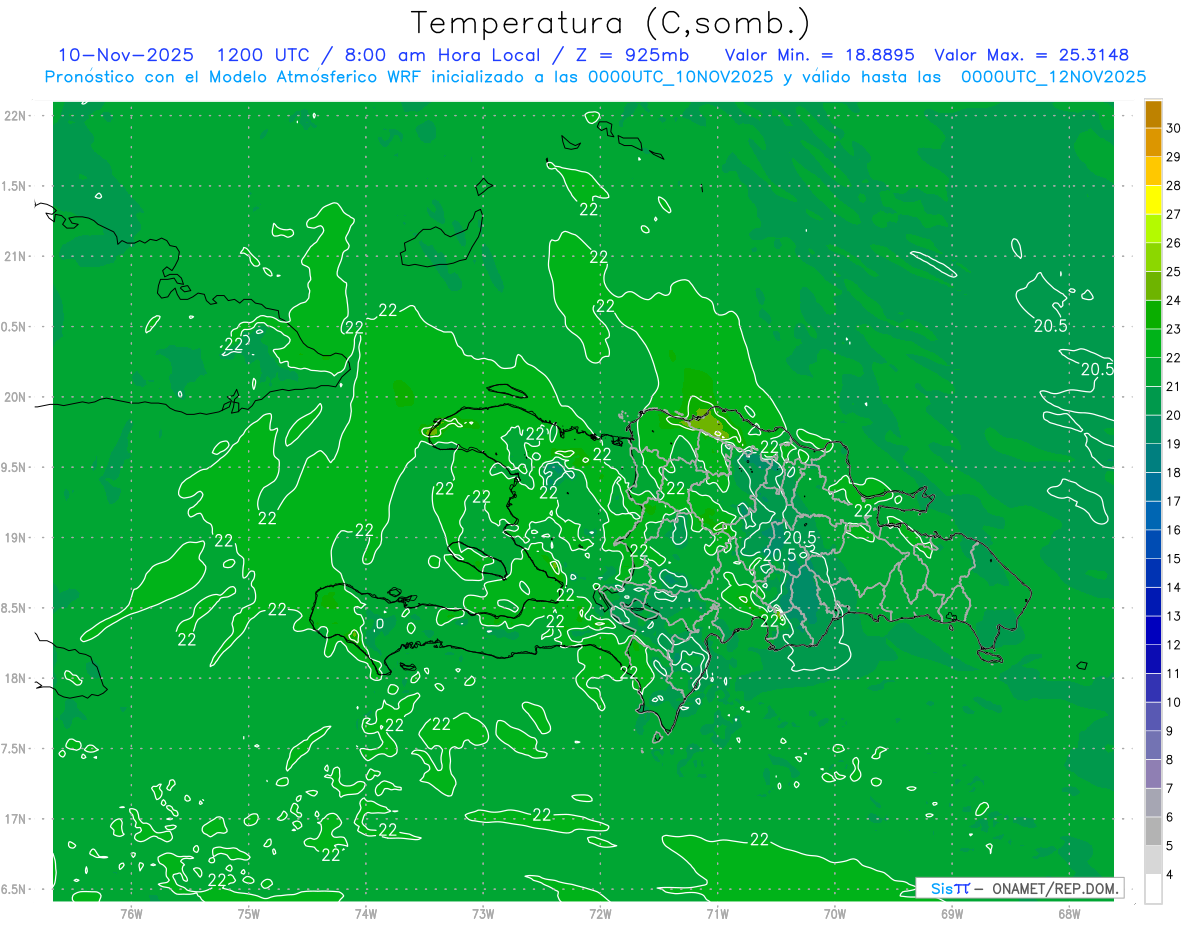The height and width of the screenshot is (927, 1200).
Task: Click the colorbar label 30
Action: pyautogui.click(x=1174, y=128)
